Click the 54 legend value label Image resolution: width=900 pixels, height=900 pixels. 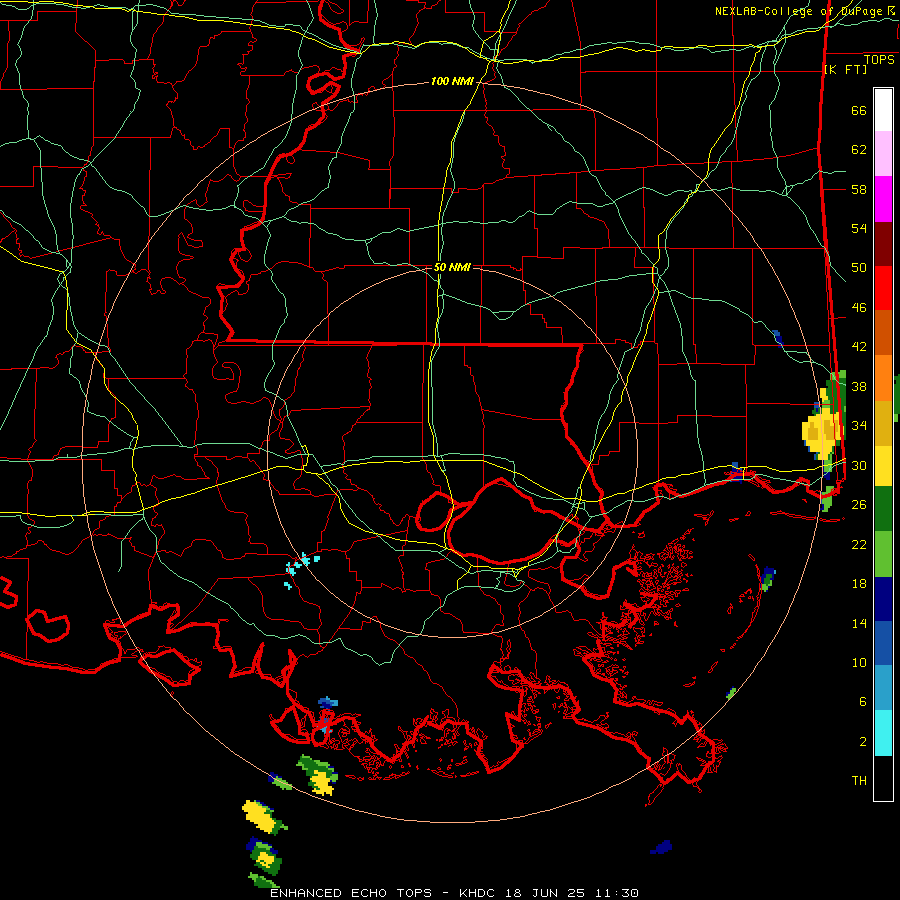coord(859,228)
